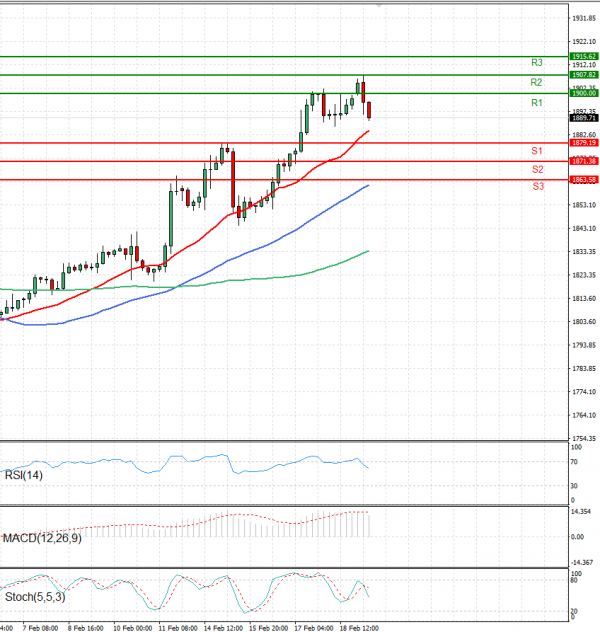Click the current price tag 1889.71
600x632 pixels.
(x=584, y=118)
